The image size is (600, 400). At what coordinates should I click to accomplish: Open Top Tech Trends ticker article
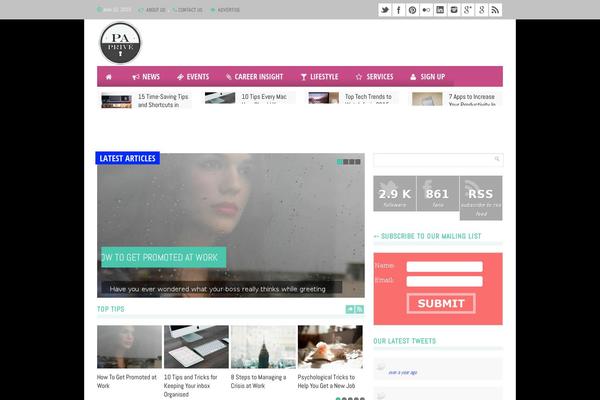(x=368, y=98)
